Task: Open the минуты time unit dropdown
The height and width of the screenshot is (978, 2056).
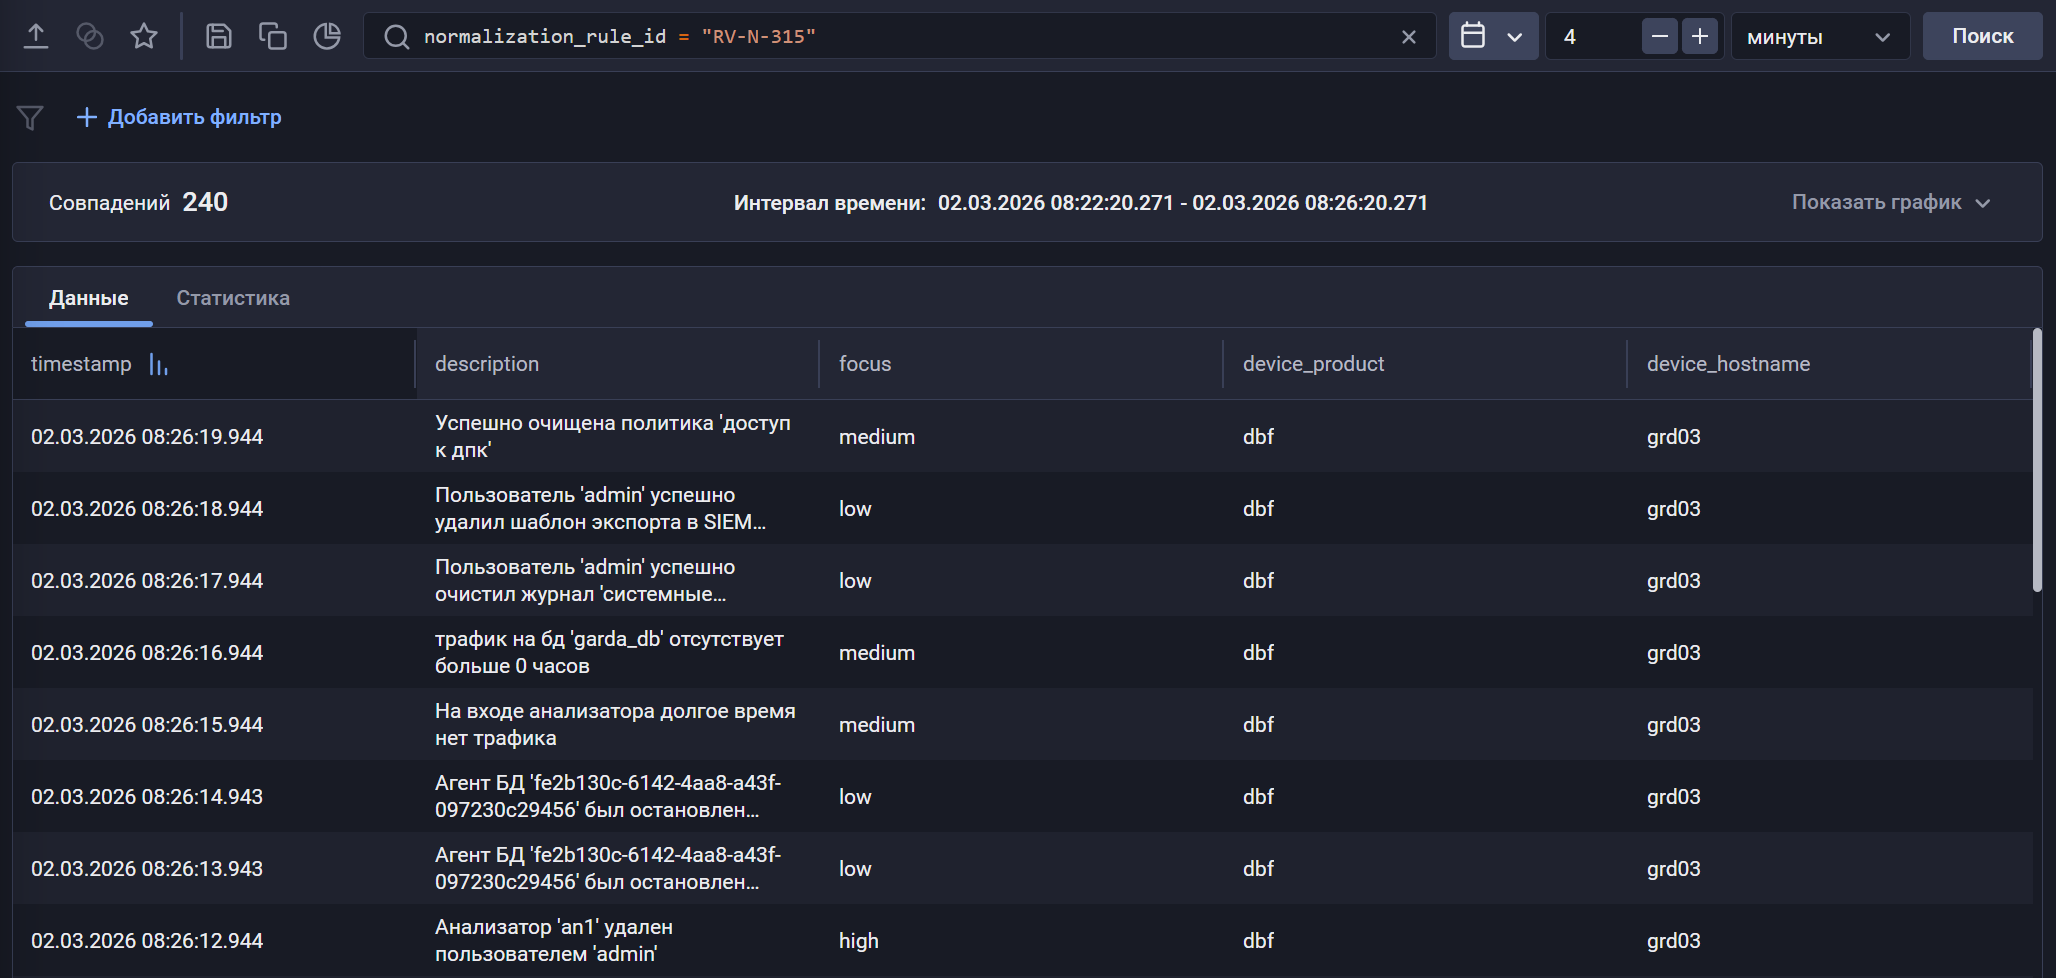Action: [x=1819, y=37]
